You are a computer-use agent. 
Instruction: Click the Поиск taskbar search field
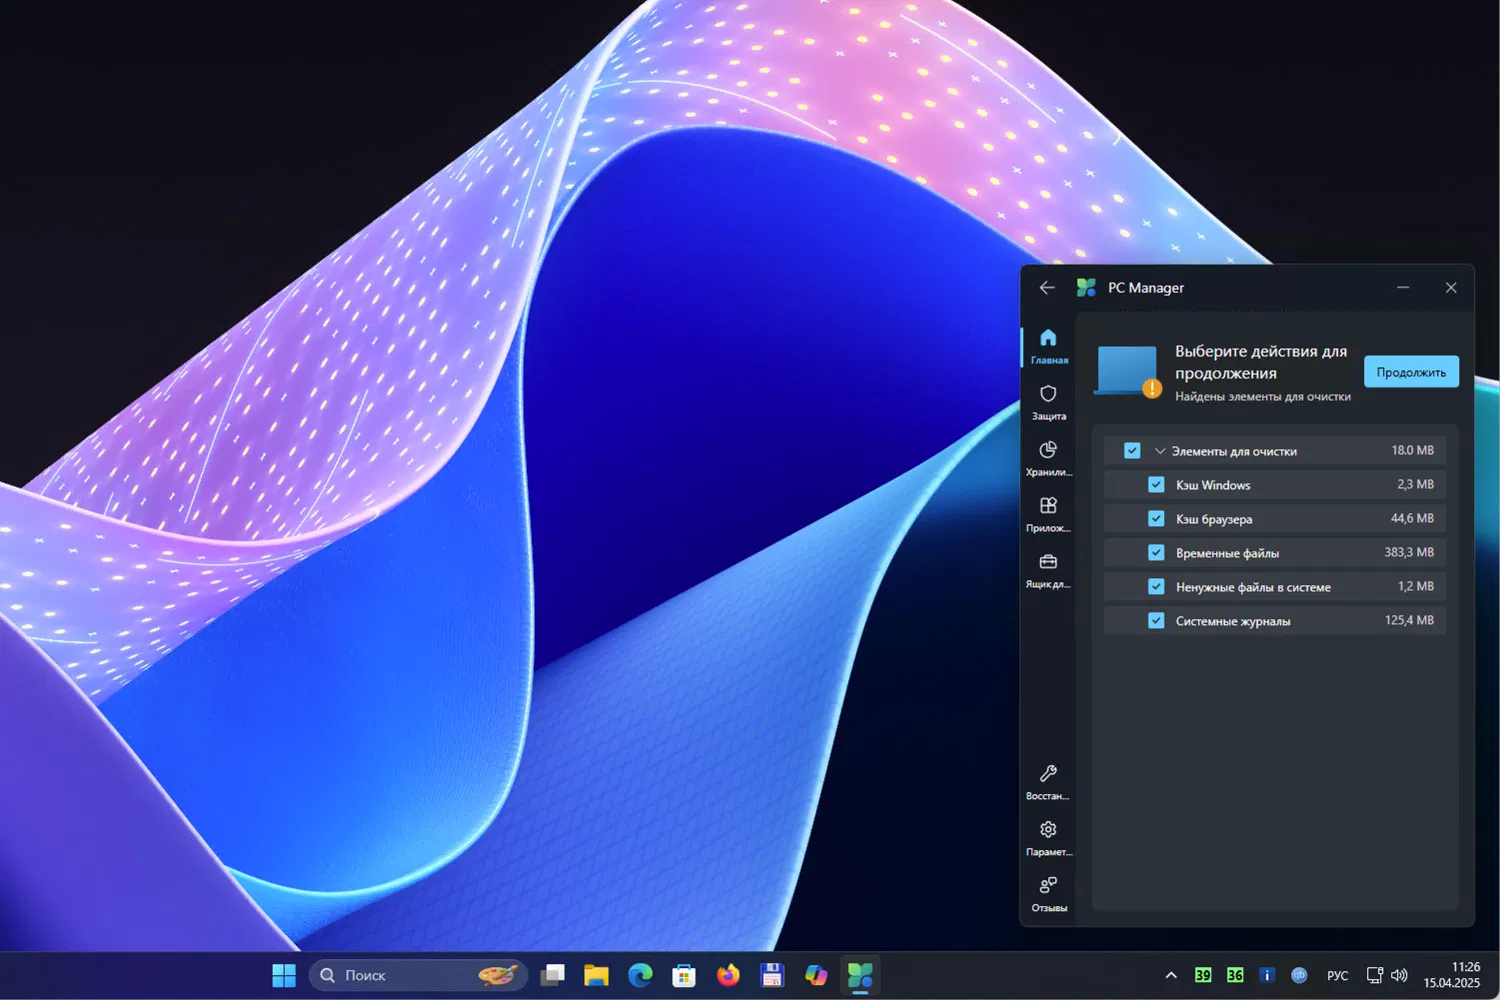click(418, 975)
